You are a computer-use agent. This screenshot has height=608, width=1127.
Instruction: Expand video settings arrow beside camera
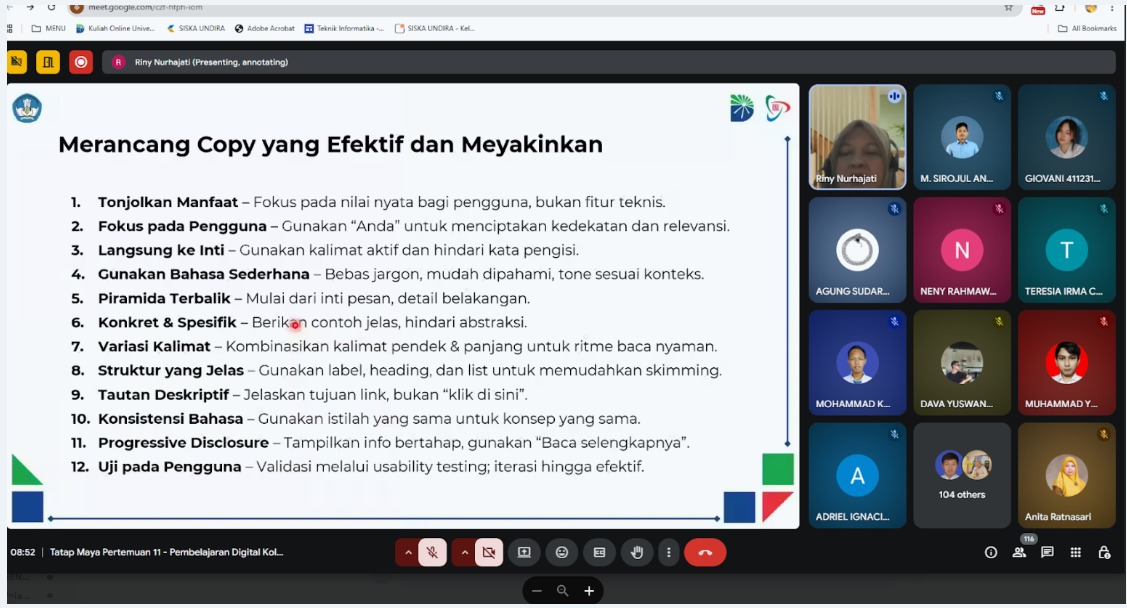(464, 553)
